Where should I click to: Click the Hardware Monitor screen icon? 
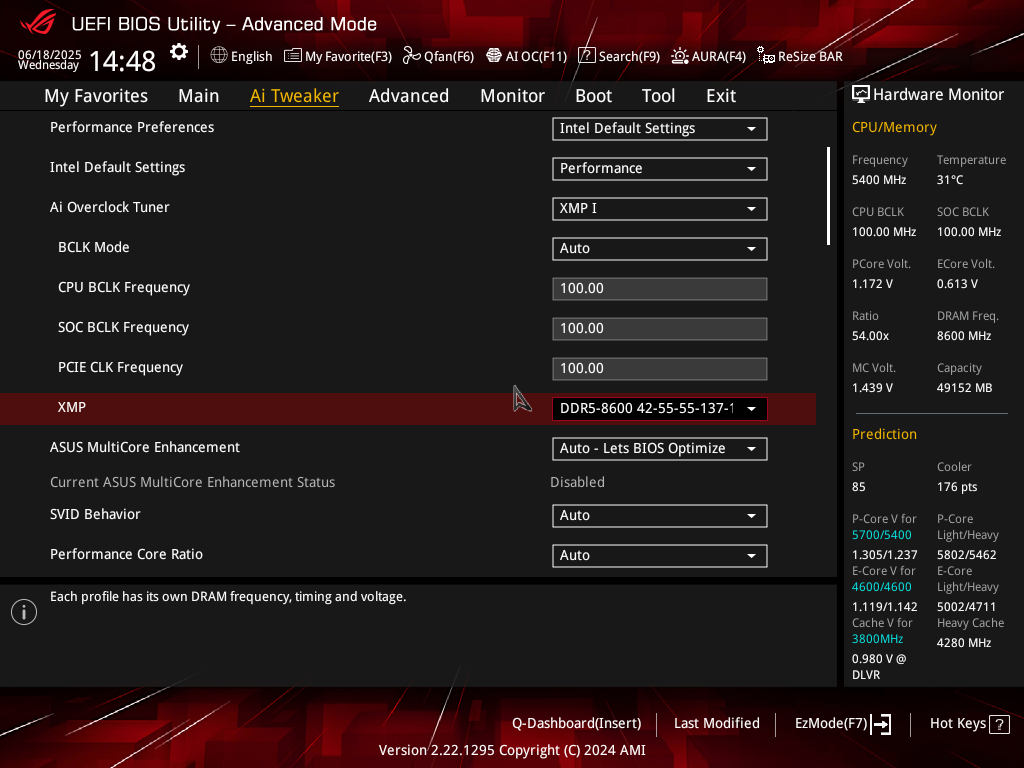coord(861,95)
